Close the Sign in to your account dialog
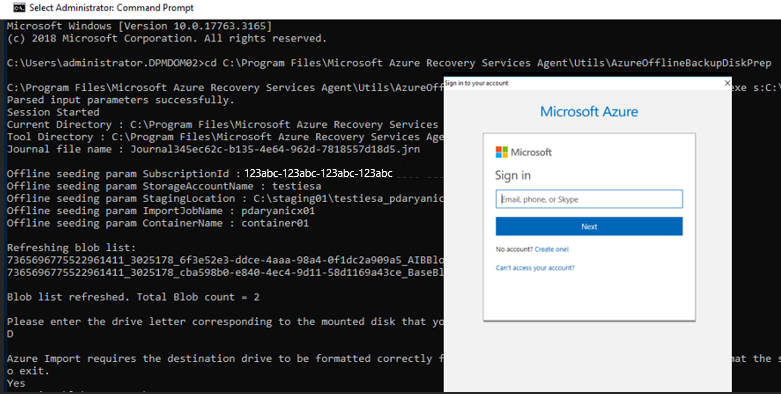The width and height of the screenshot is (781, 394). (727, 83)
